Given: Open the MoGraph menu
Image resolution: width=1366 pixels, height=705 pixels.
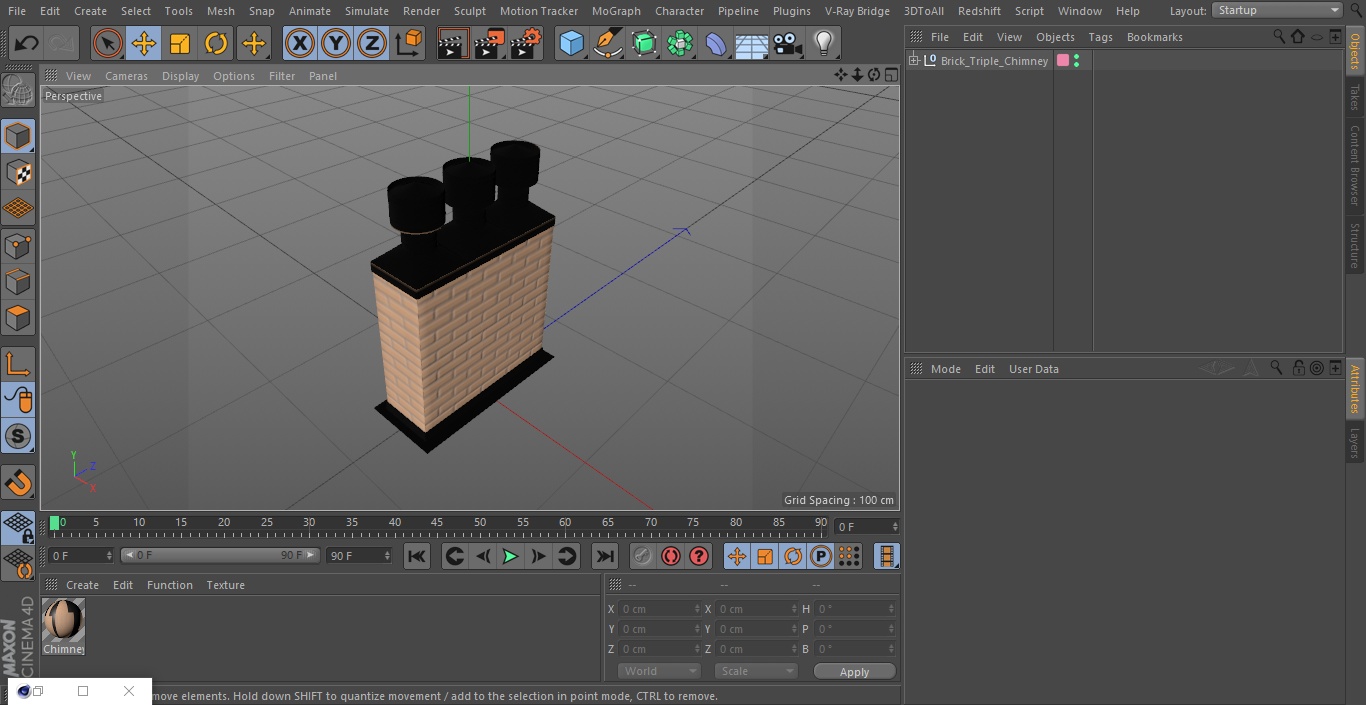Looking at the screenshot, I should click(616, 11).
